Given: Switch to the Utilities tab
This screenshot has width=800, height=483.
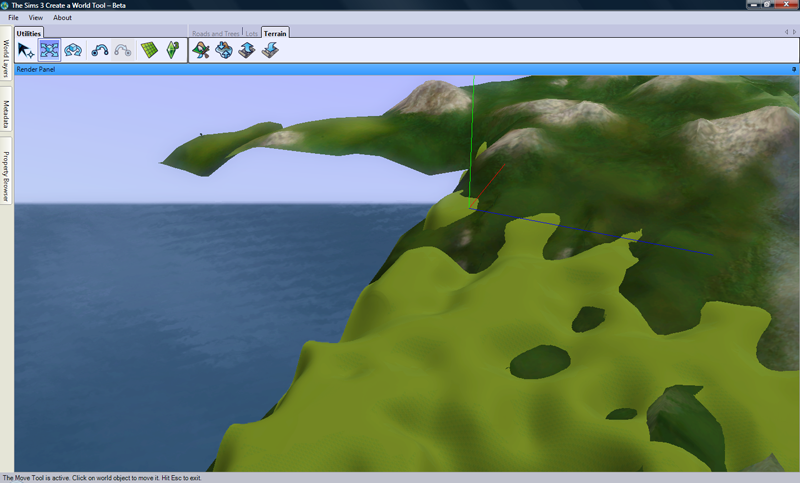Looking at the screenshot, I should [29, 33].
